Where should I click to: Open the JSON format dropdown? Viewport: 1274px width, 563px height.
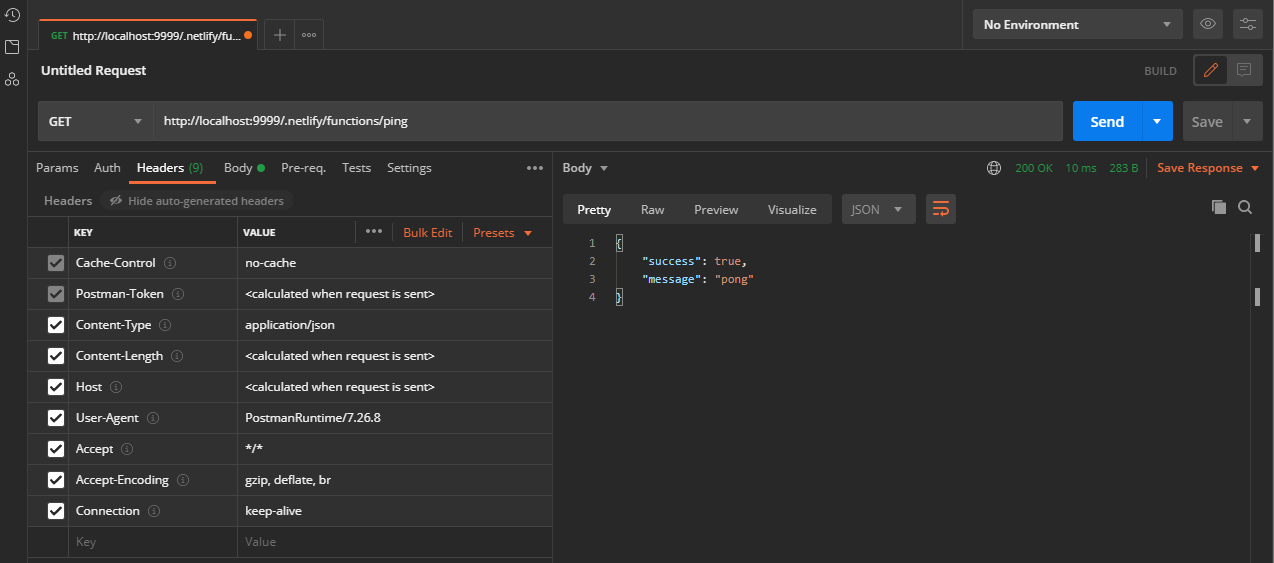[x=878, y=209]
